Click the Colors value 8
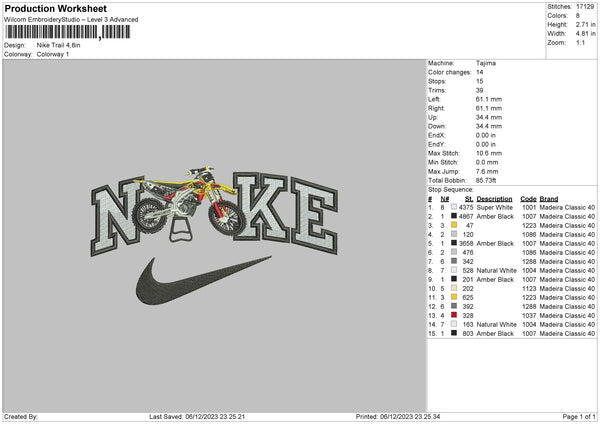 (577, 16)
